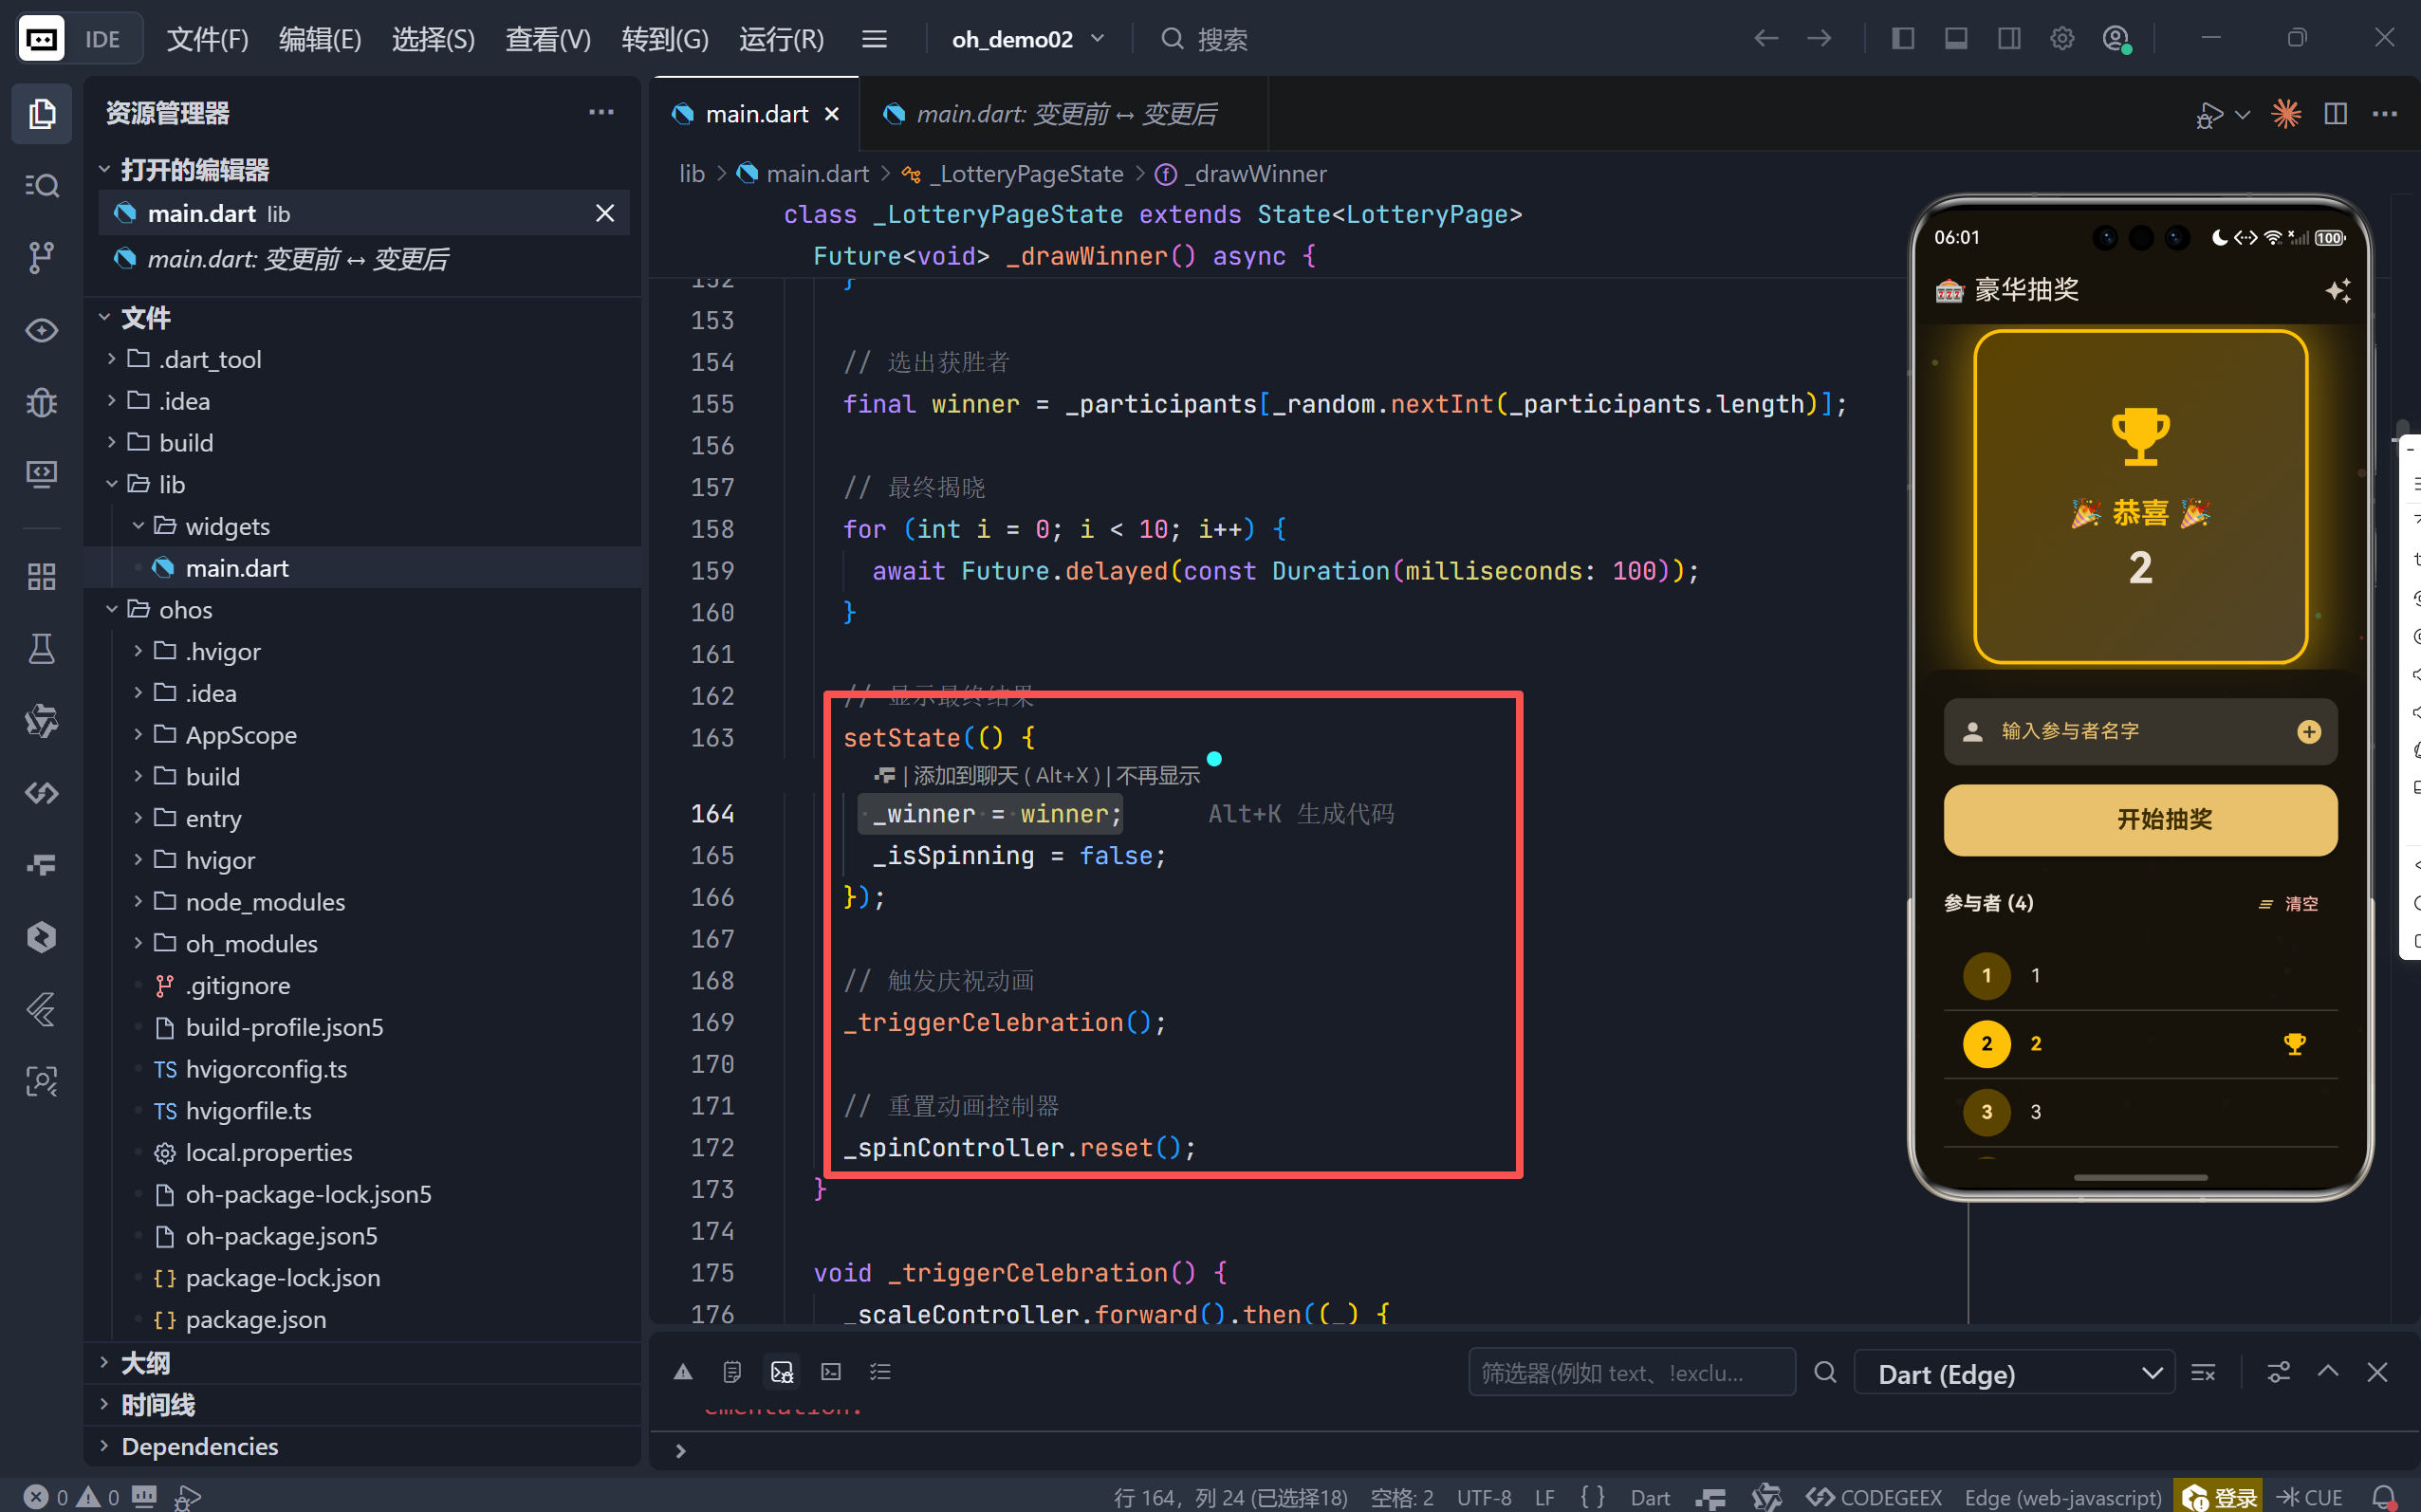The width and height of the screenshot is (2421, 1512).
Task: Switch to main.dart 变更前↔变更后 tab
Action: [x=1064, y=114]
